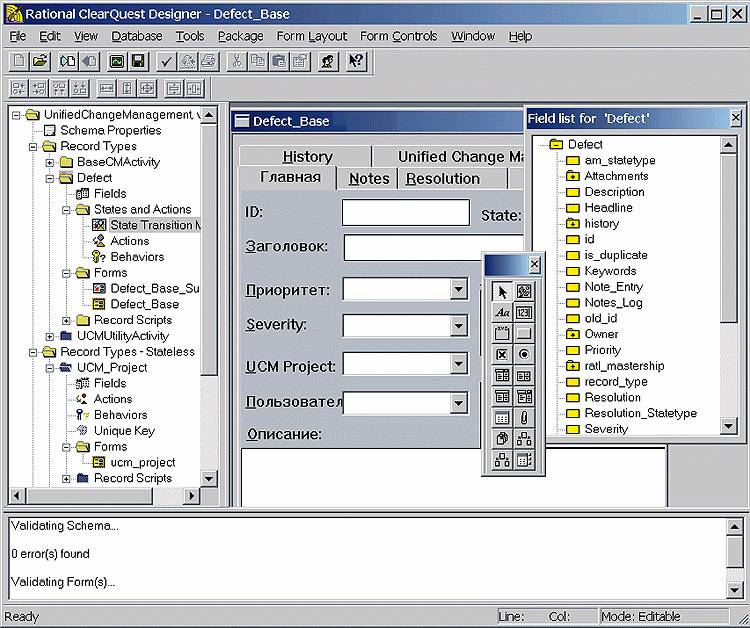Select Schema Properties in the tree
750x628 pixels.
(x=110, y=130)
